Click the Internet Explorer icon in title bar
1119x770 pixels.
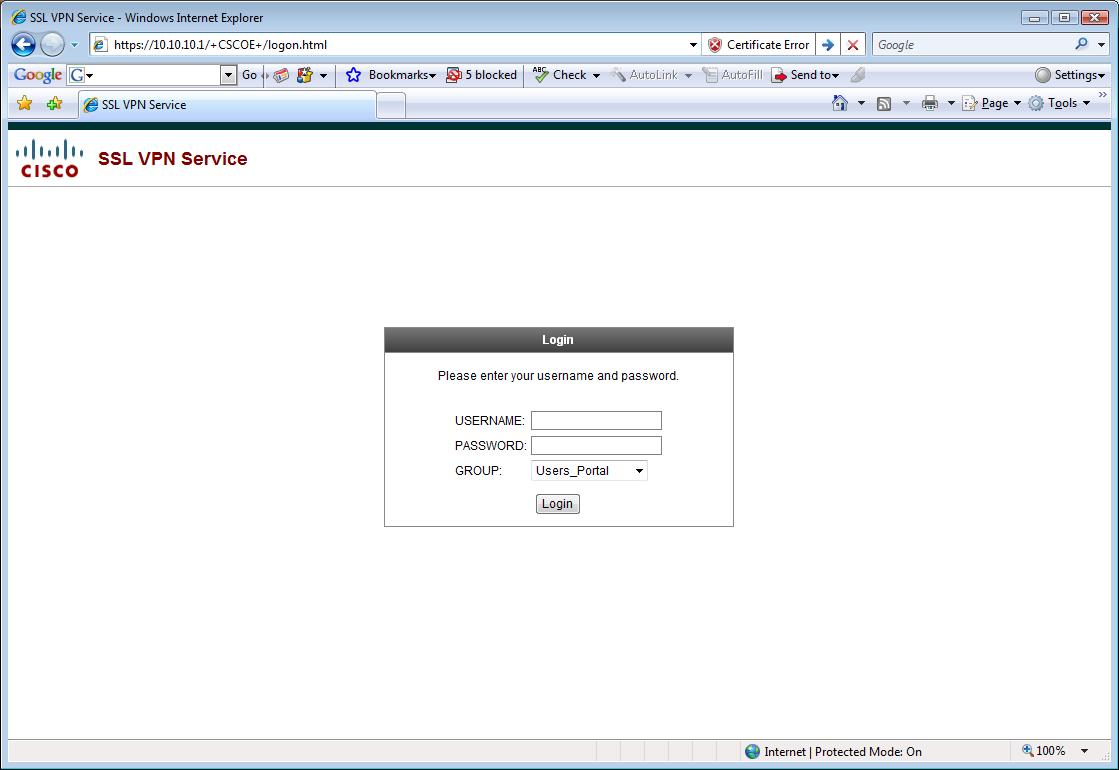point(18,16)
